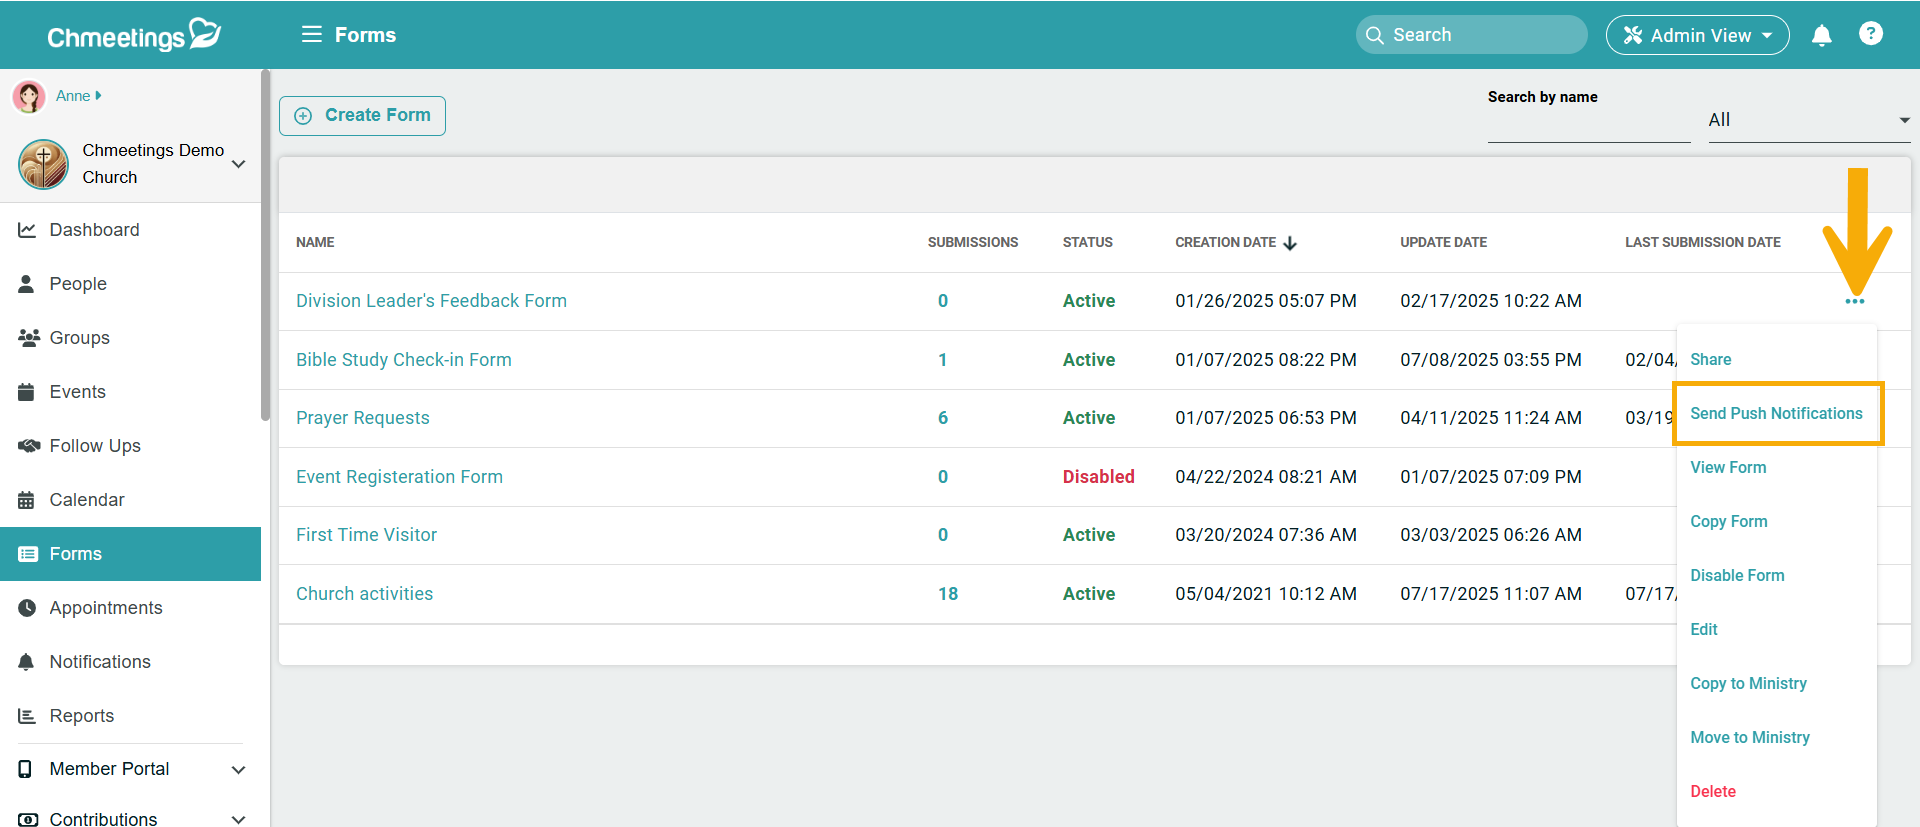Click the Calendar grid icon
This screenshot has width=1920, height=827.
tap(27, 500)
